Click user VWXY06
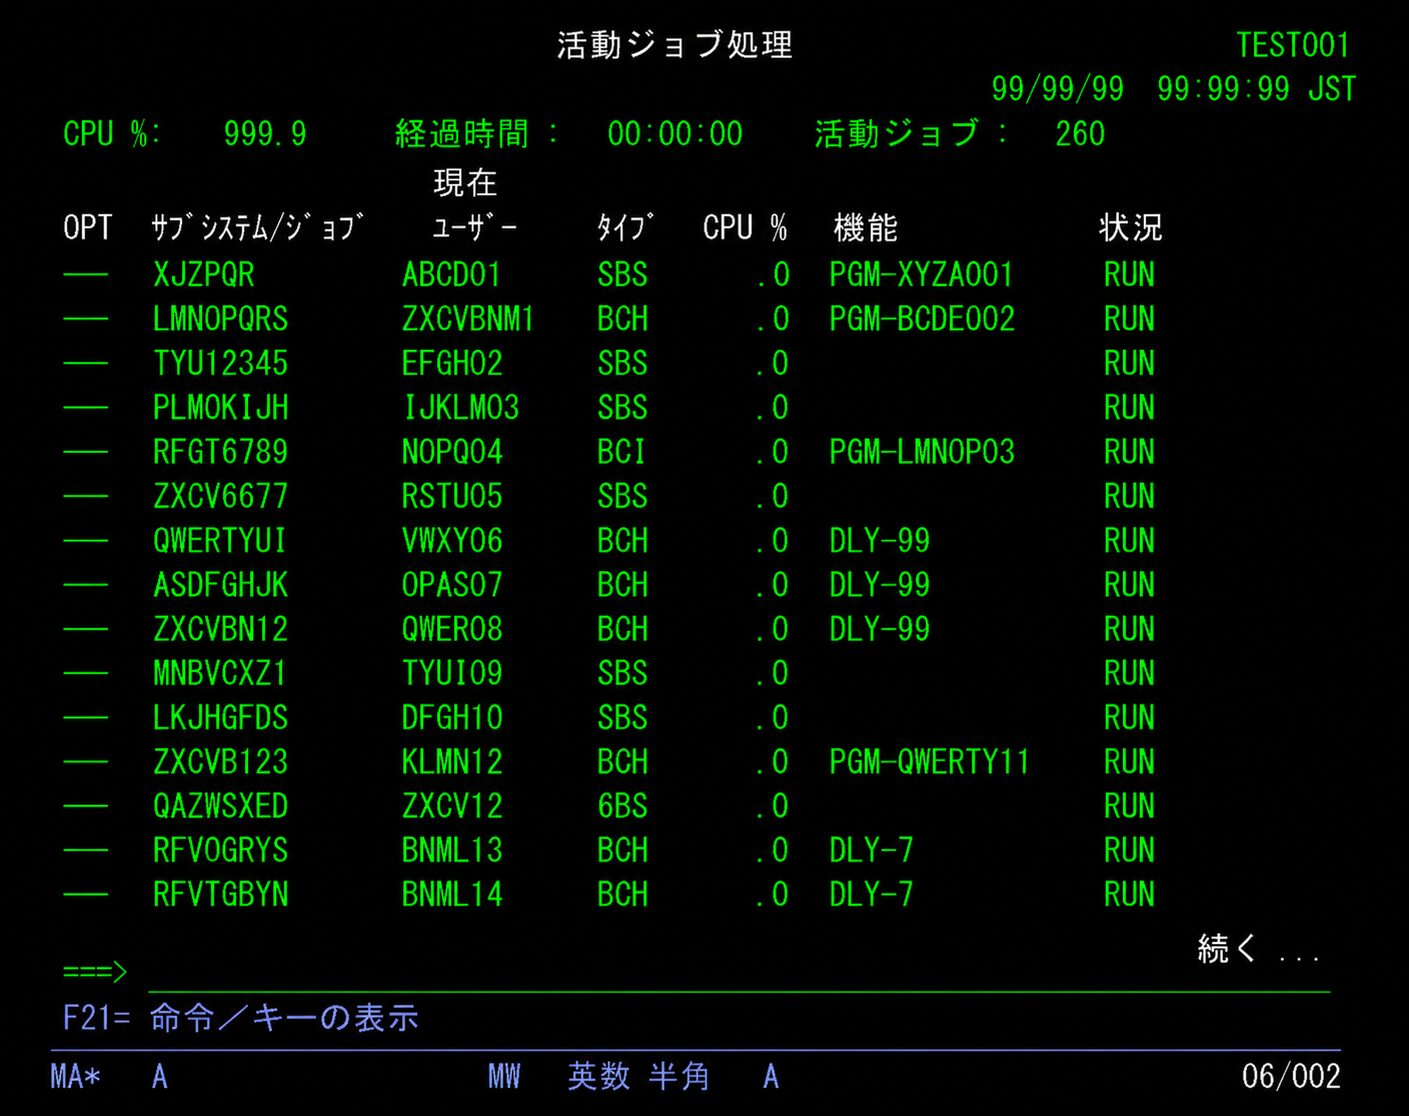The width and height of the screenshot is (1409, 1116). 452,541
